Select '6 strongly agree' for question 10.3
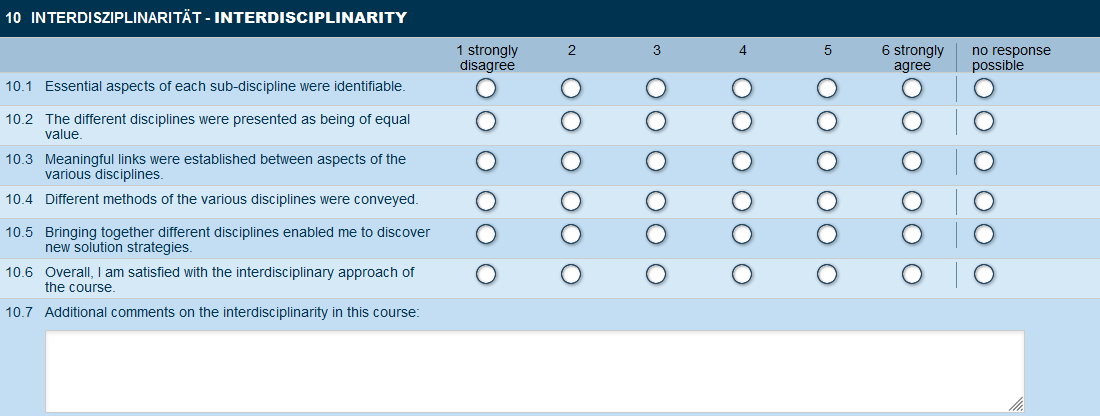 pyautogui.click(x=912, y=162)
